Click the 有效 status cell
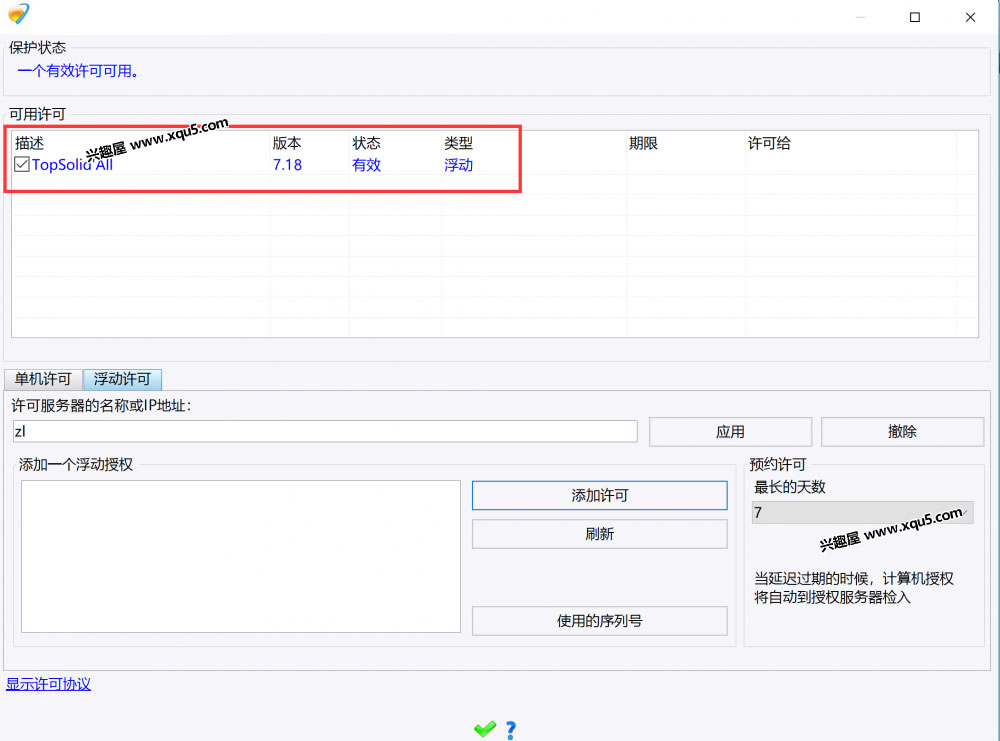 pos(367,165)
